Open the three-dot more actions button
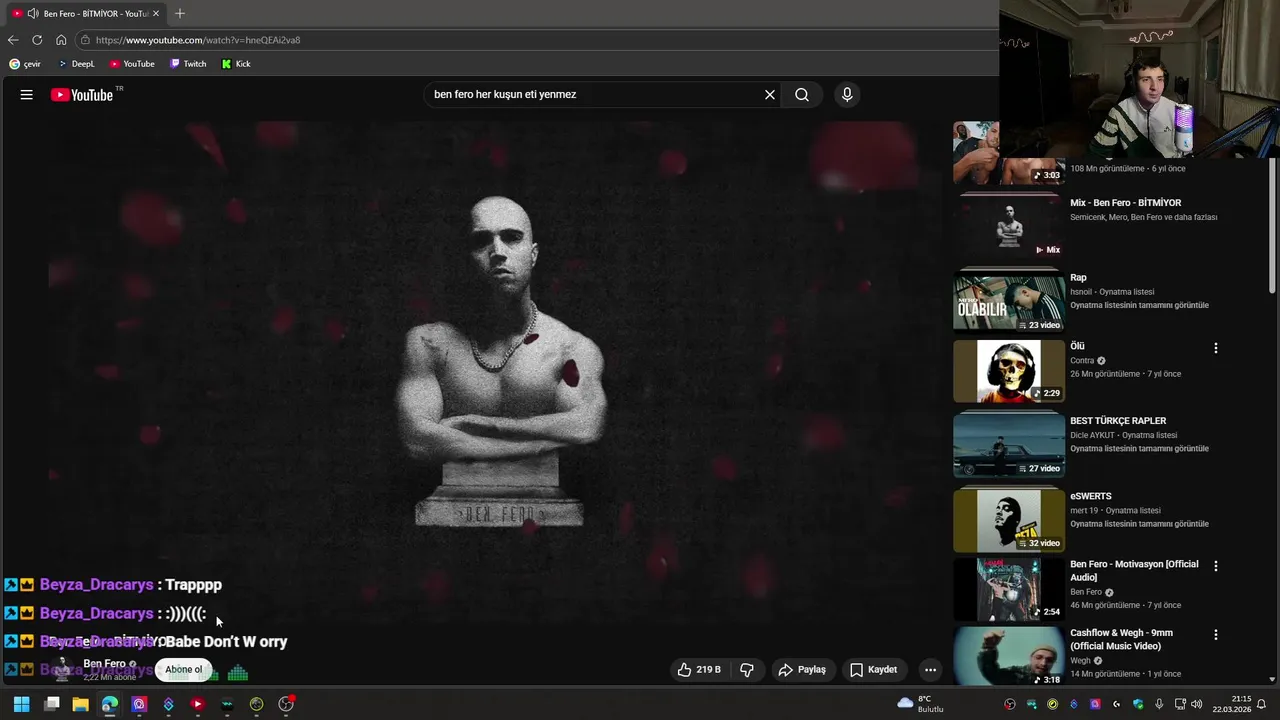Viewport: 1280px width, 720px height. pyautogui.click(x=930, y=670)
